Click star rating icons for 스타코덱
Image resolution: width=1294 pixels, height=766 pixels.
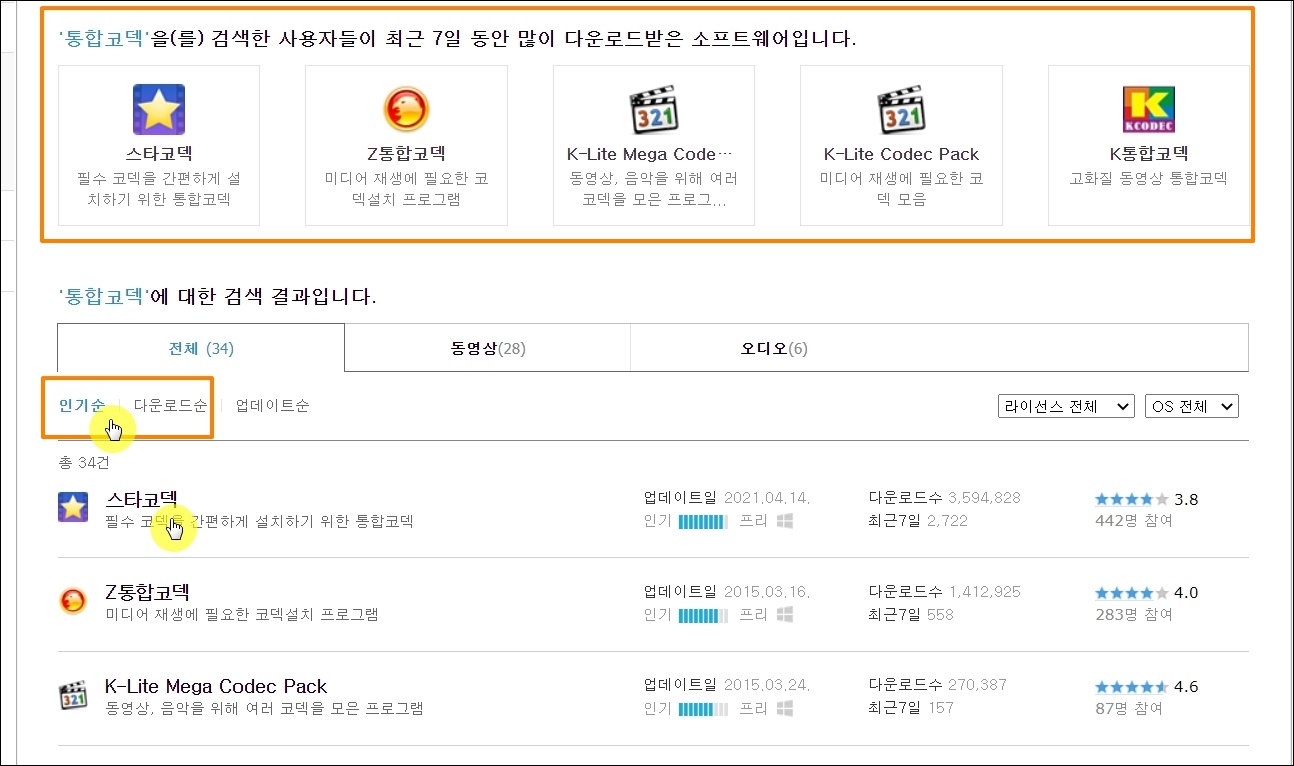point(1131,498)
